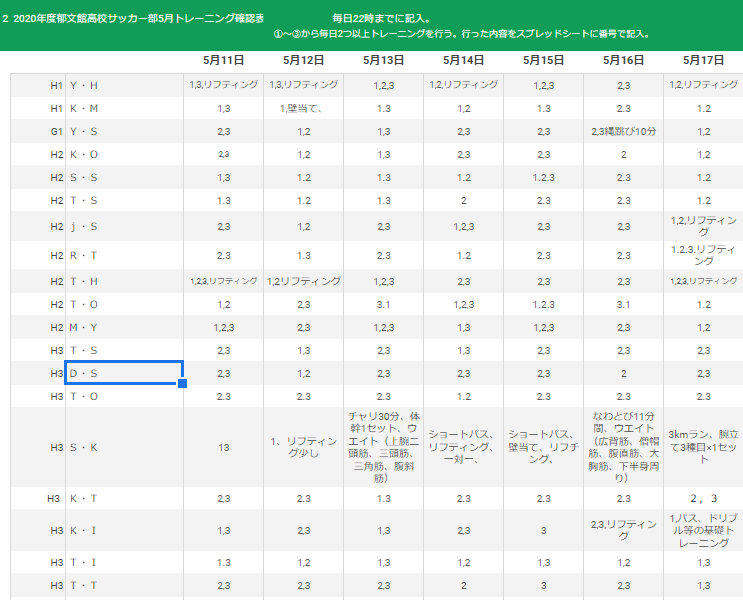The width and height of the screenshot is (743, 600).
Task: Click the 1、リフティング少し cell
Action: (303, 447)
